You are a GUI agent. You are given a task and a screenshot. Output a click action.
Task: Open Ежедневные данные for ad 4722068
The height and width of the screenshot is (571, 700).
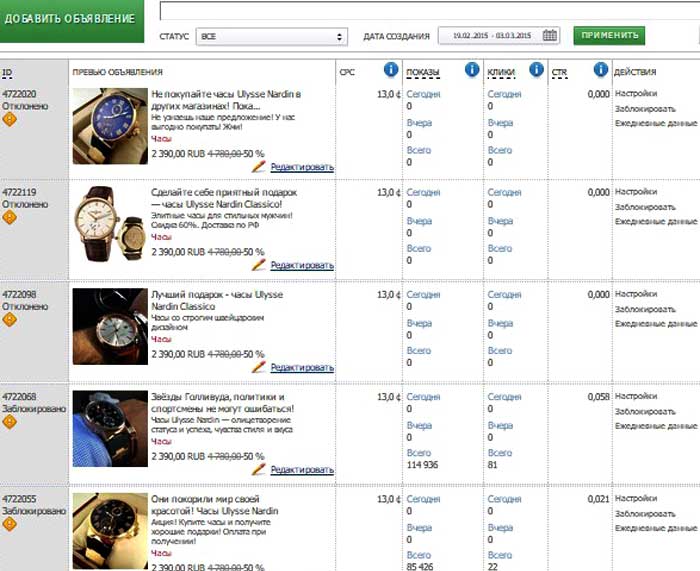click(x=656, y=426)
